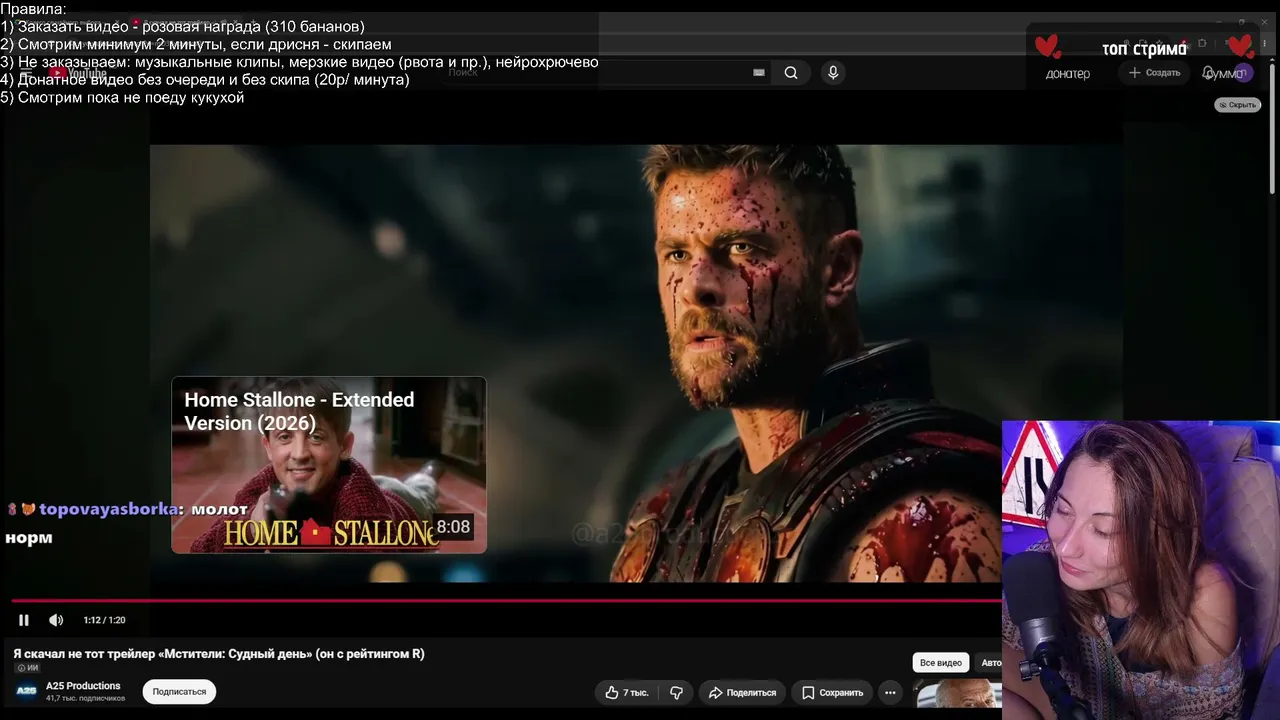
Task: Go to YouTube home via the logo
Action: [x=80, y=73]
